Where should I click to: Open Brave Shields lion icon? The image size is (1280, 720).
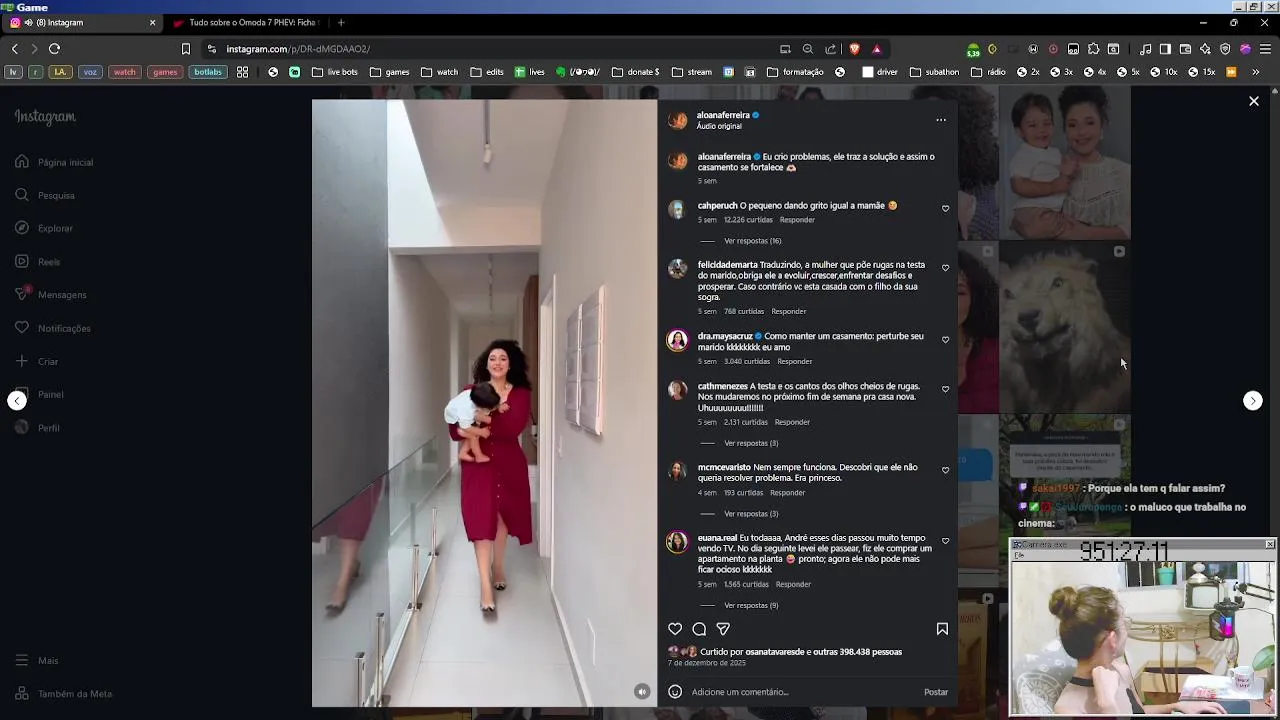tap(854, 49)
